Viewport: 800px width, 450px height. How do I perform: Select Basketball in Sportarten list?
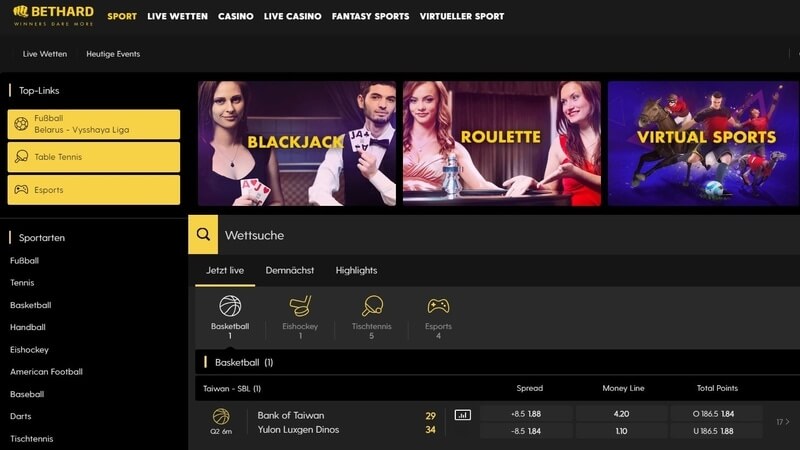(31, 305)
